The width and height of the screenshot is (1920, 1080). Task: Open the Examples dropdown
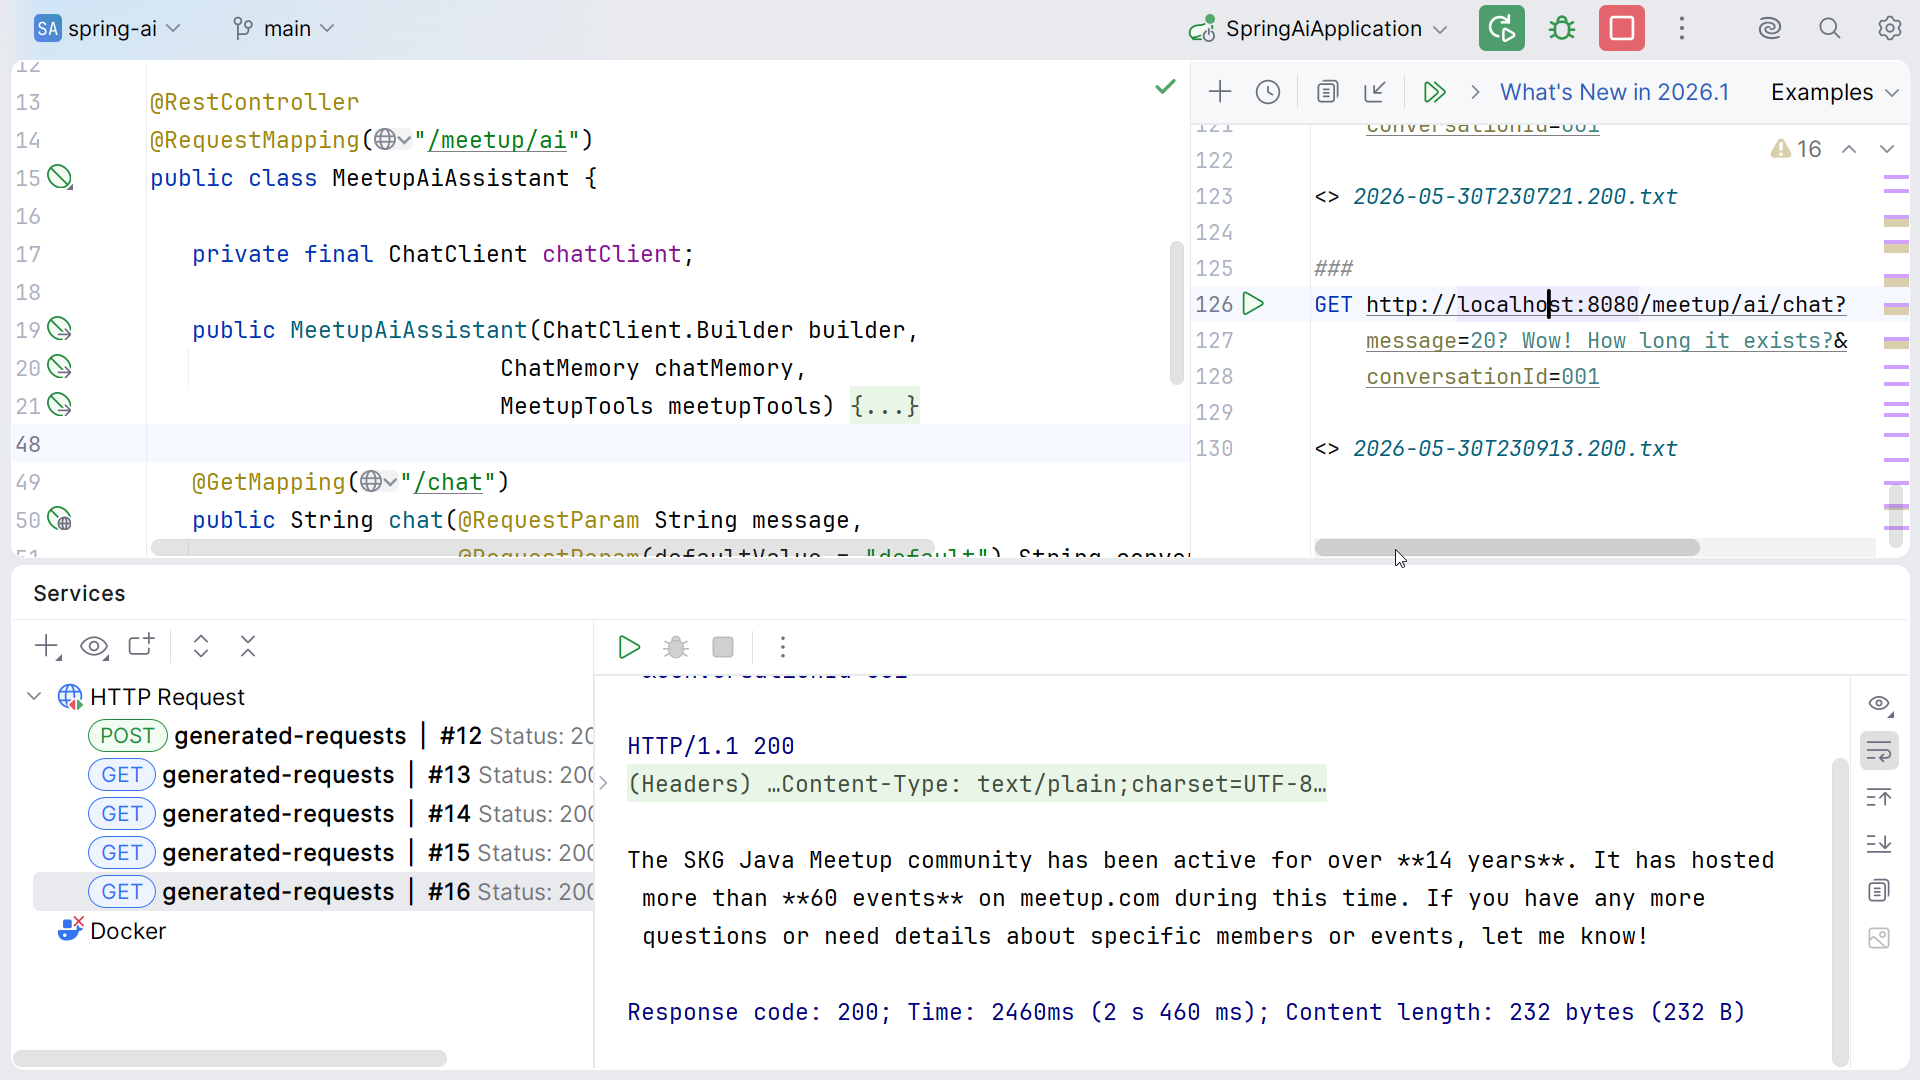[x=1835, y=92]
